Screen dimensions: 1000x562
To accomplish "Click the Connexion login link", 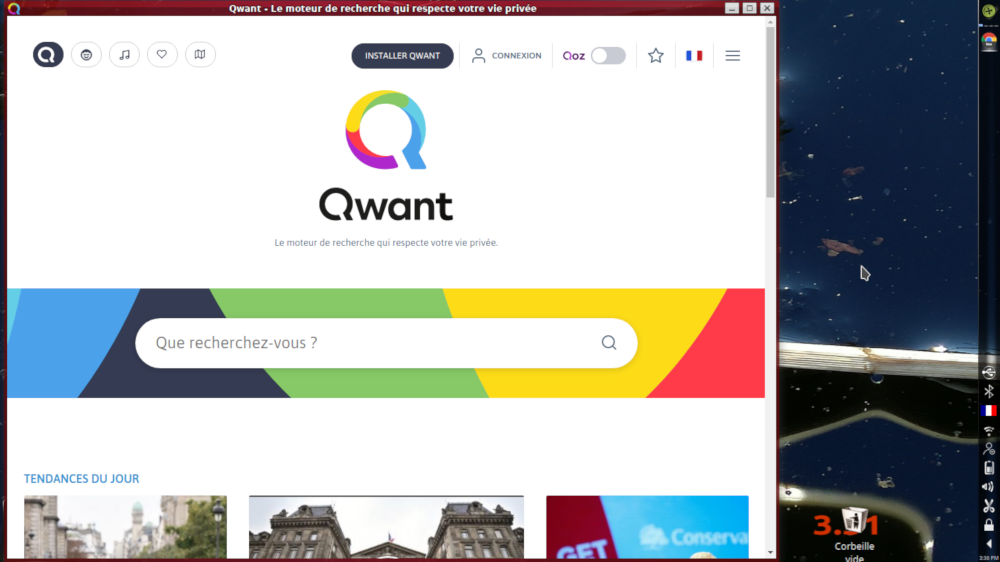I will pos(506,55).
